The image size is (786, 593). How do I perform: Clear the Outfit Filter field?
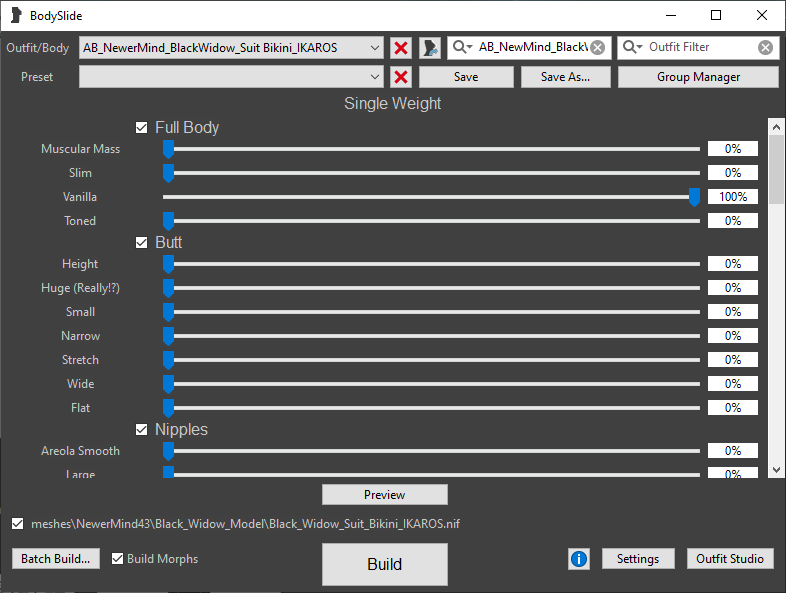coord(765,48)
